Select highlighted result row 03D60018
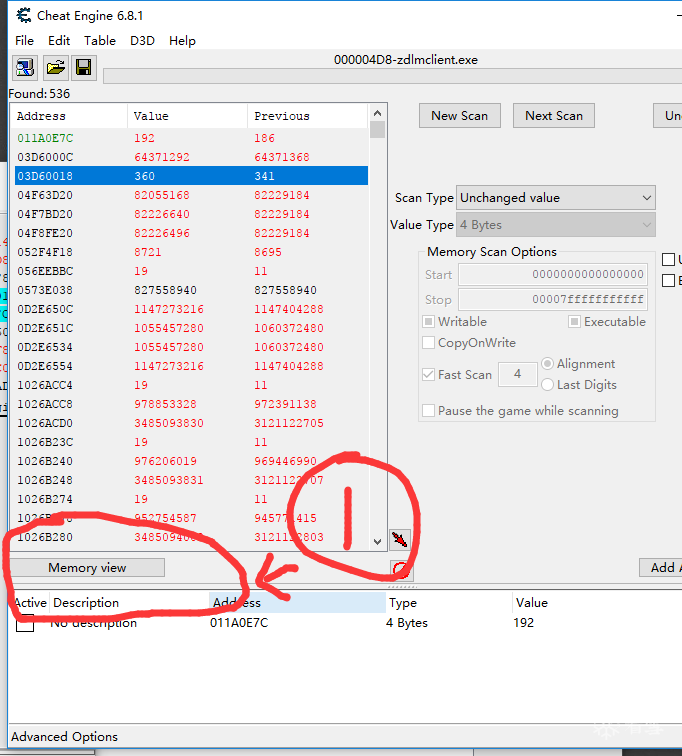The width and height of the screenshot is (682, 756). point(191,176)
